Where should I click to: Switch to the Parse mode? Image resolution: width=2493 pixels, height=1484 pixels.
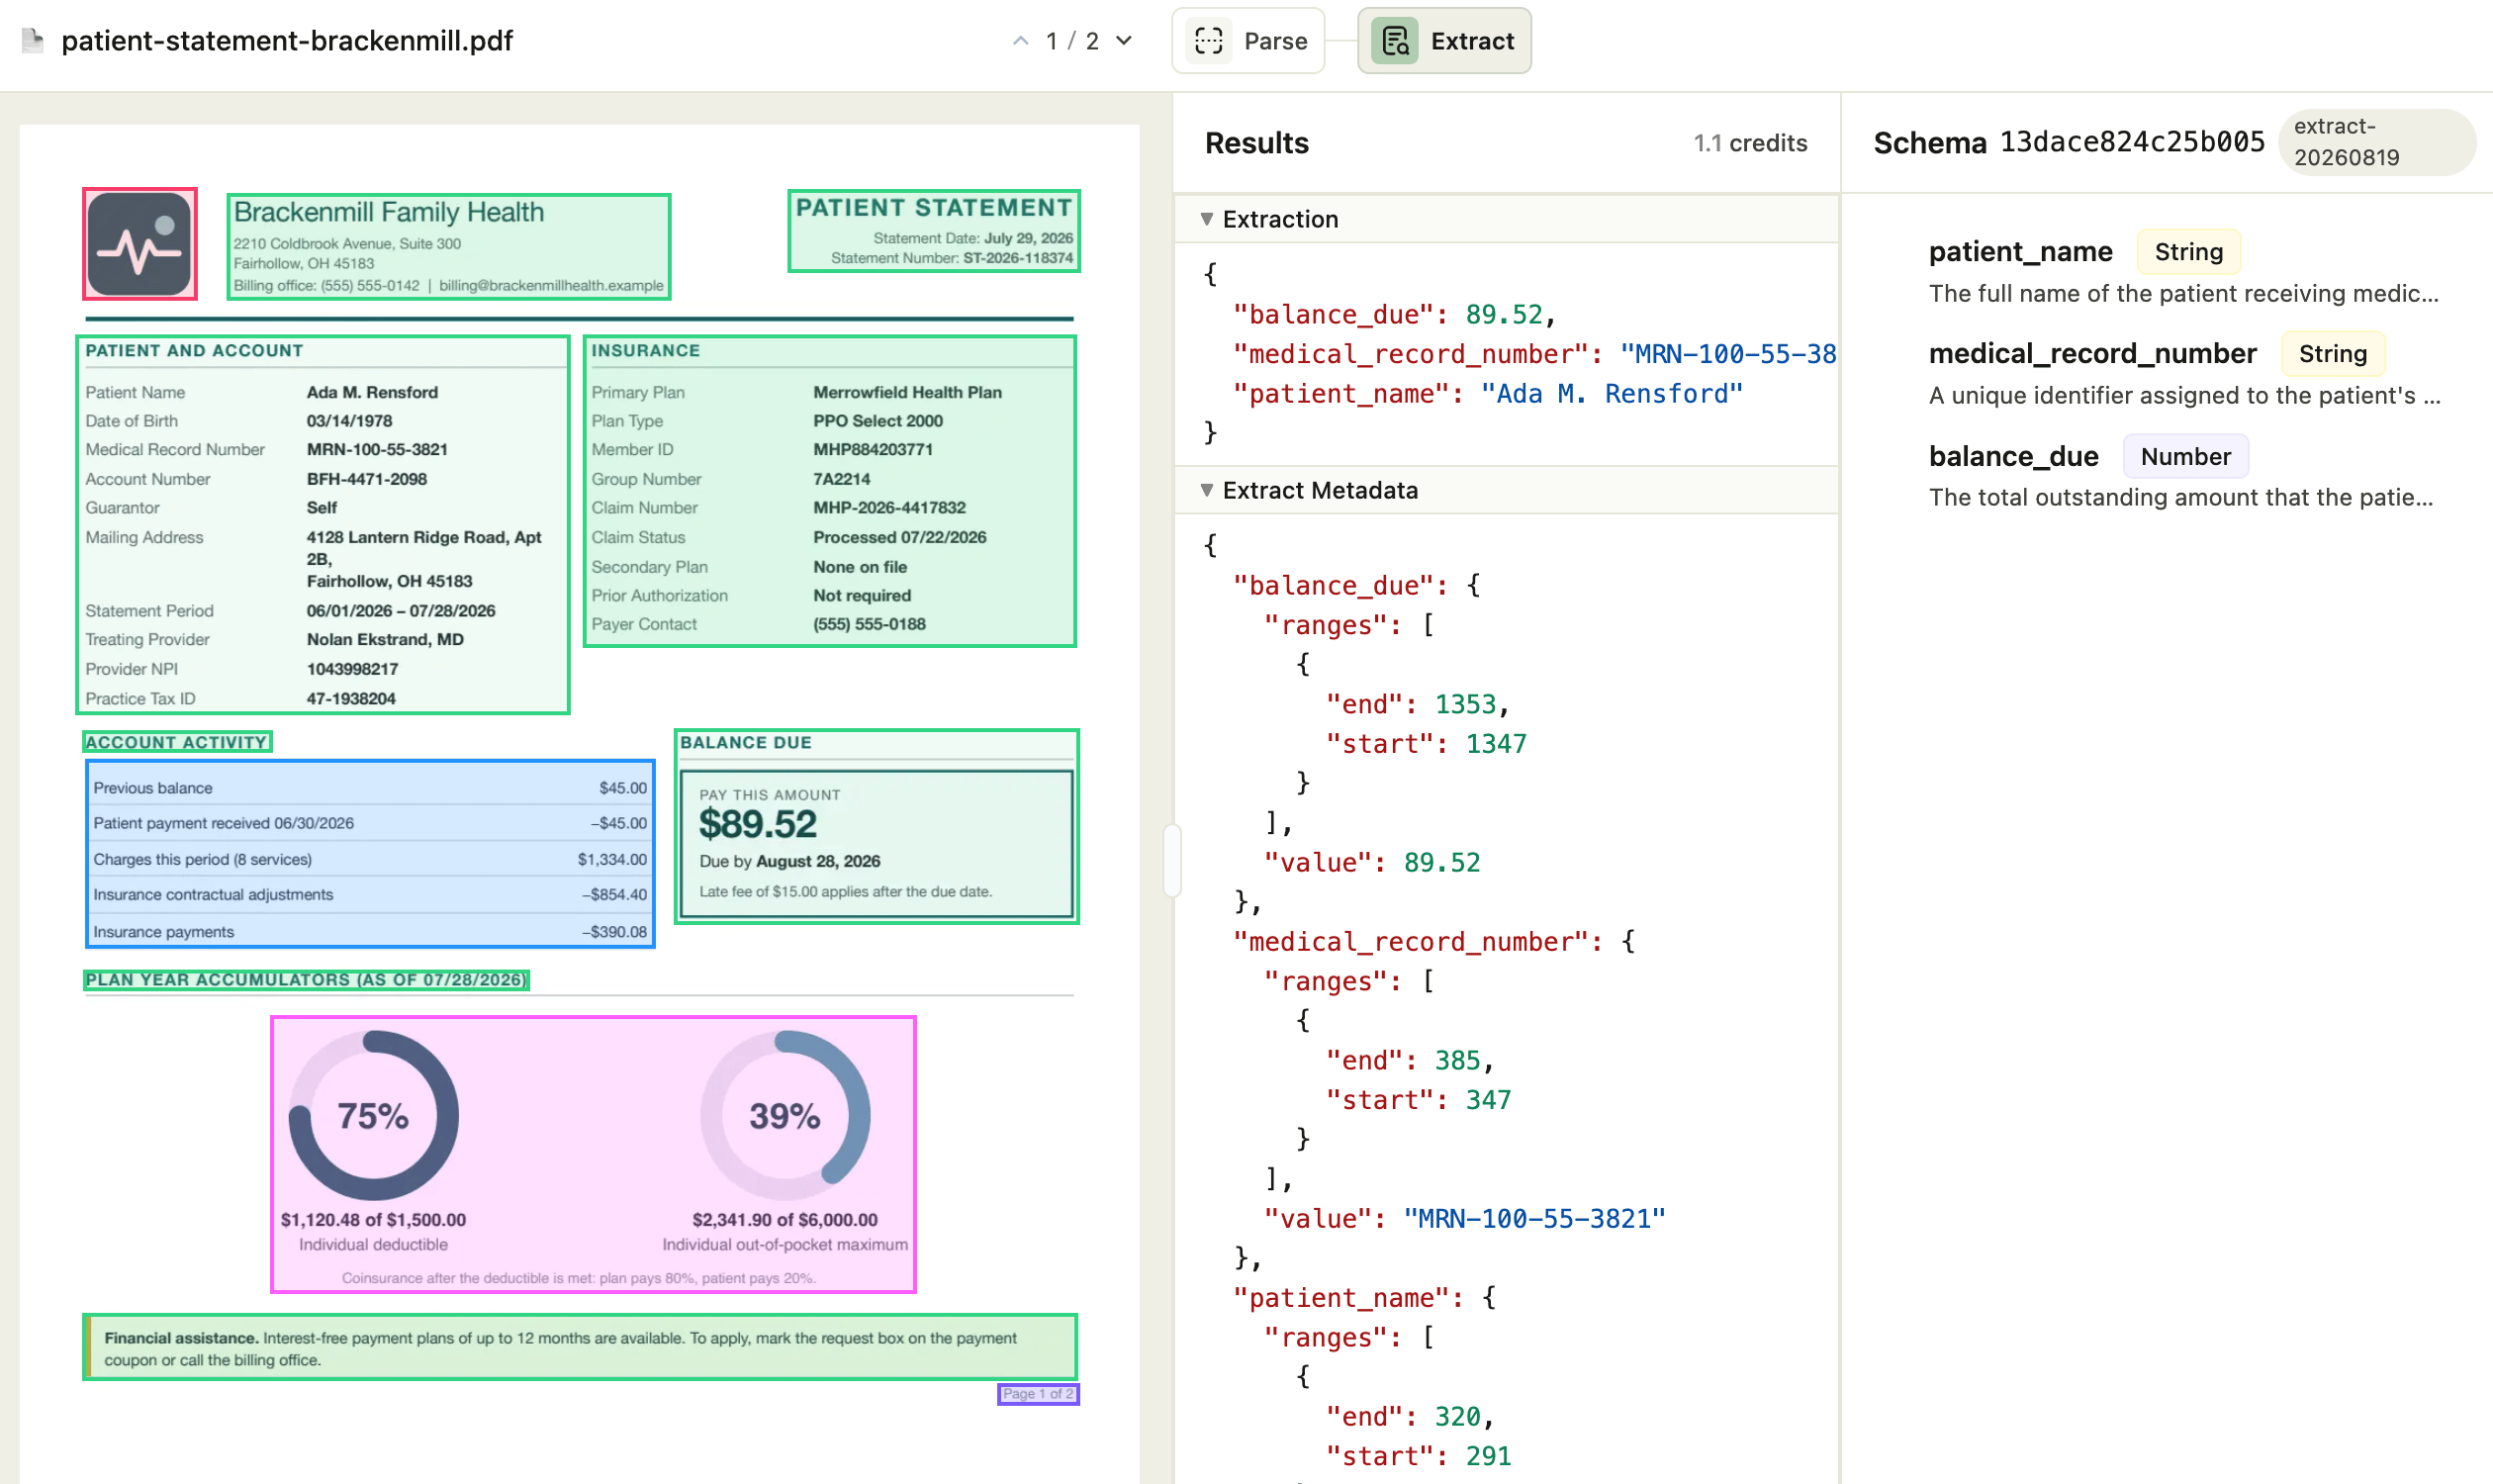tap(1248, 41)
